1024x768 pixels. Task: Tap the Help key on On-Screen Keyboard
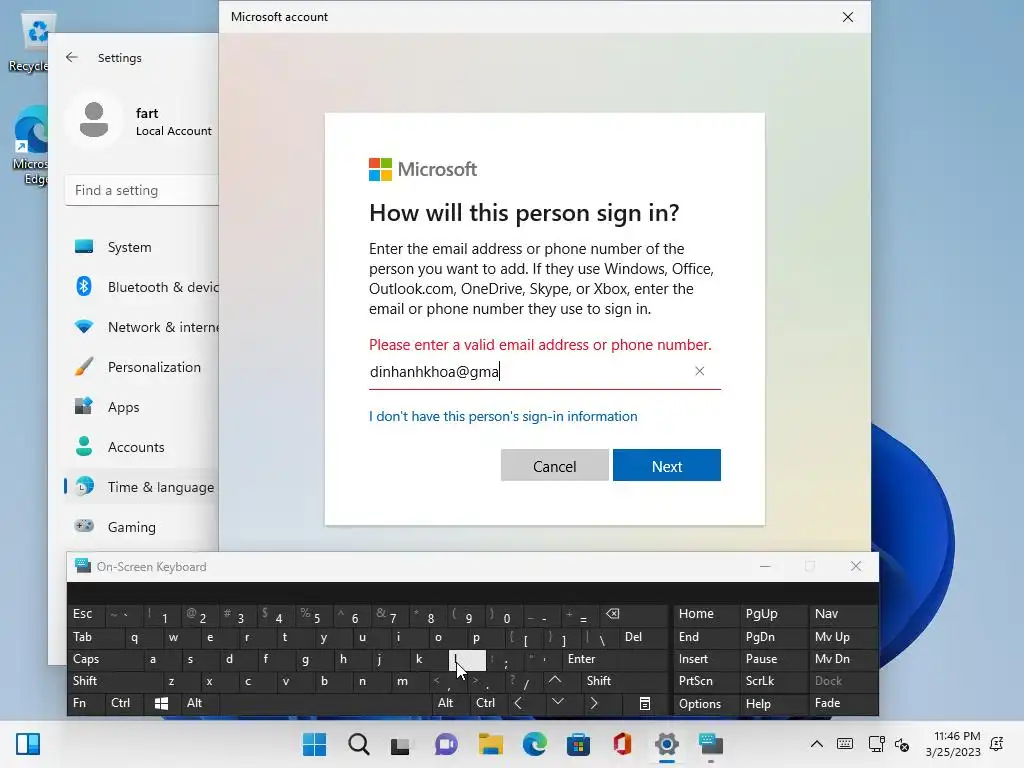(773, 703)
